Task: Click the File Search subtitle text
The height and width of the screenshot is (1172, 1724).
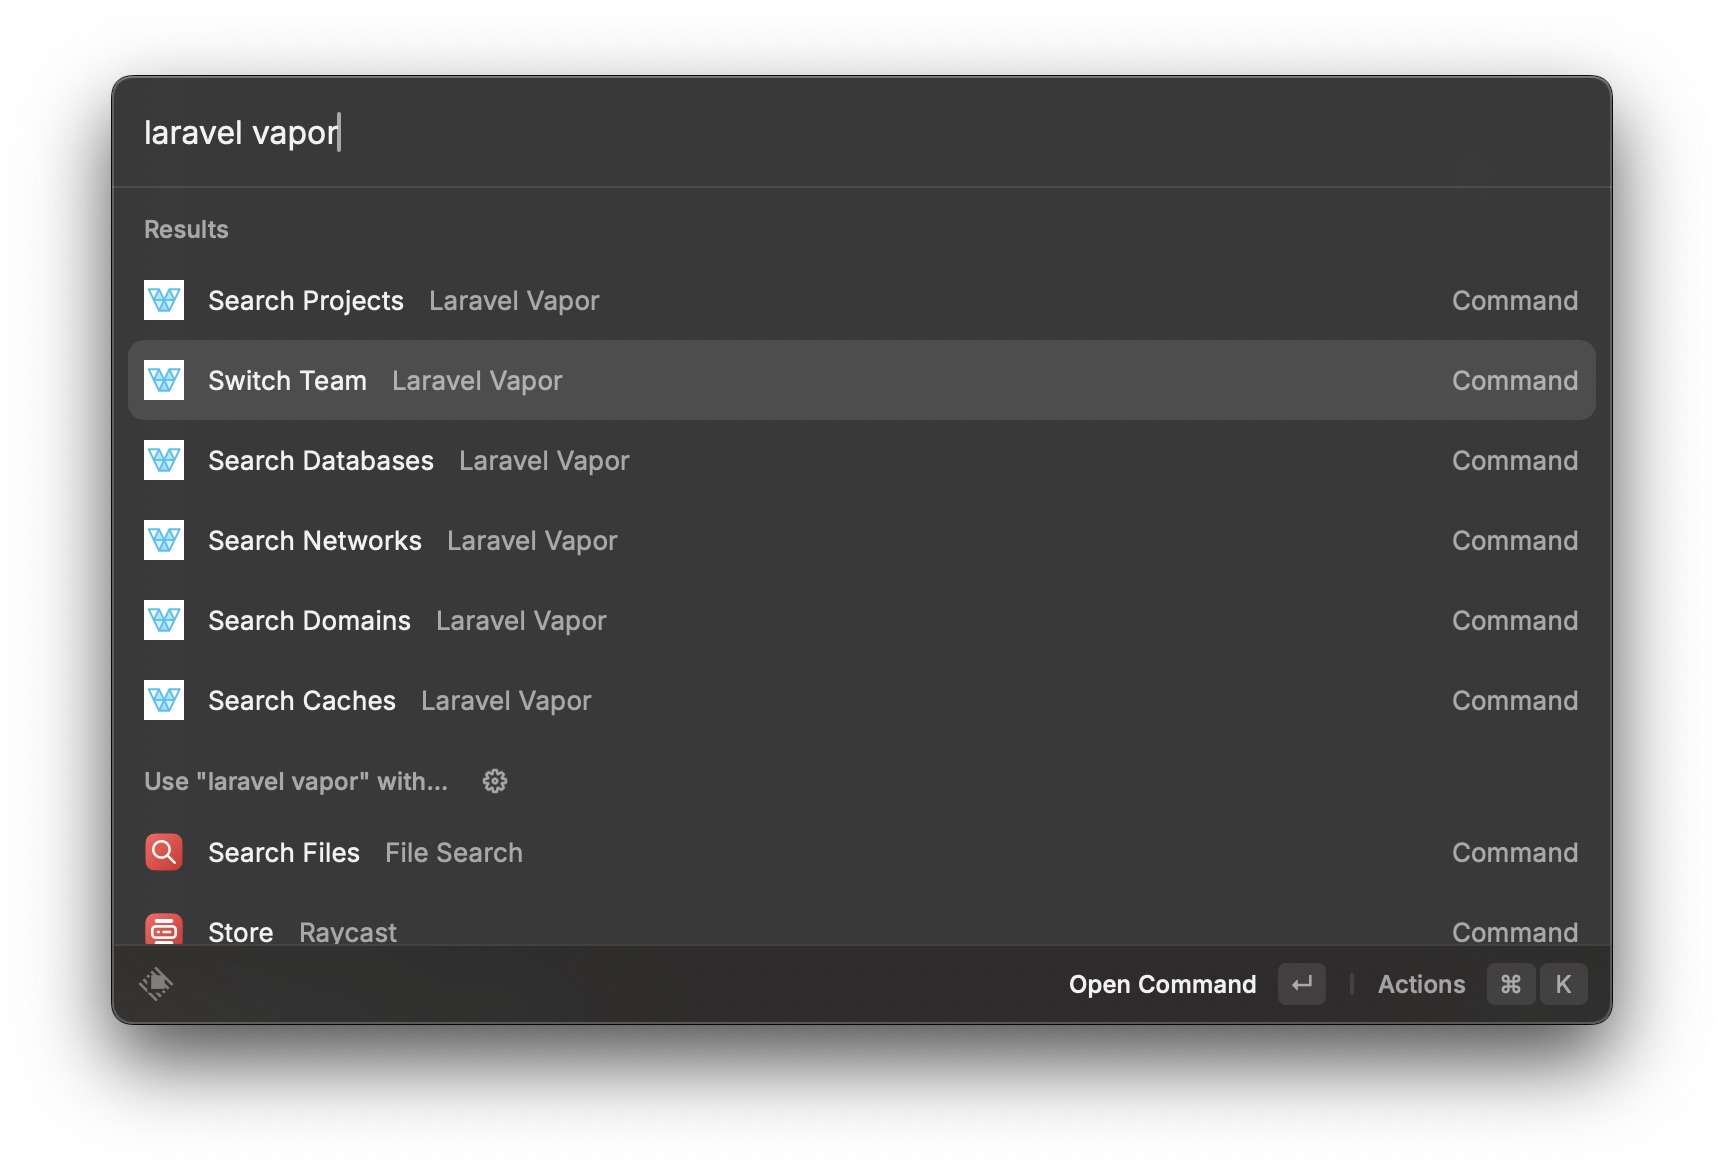Action: tap(454, 852)
